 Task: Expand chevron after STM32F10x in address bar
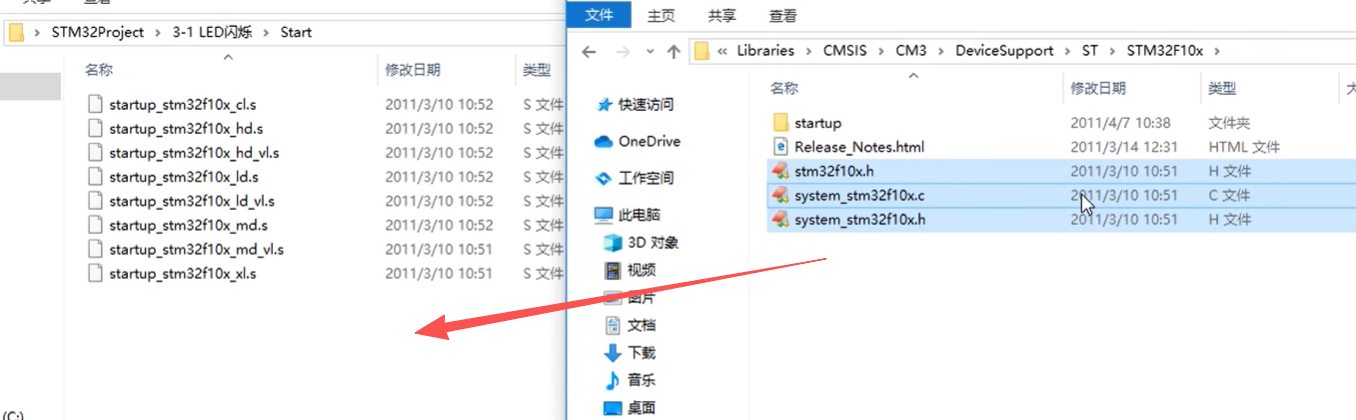pyautogui.click(x=1215, y=50)
